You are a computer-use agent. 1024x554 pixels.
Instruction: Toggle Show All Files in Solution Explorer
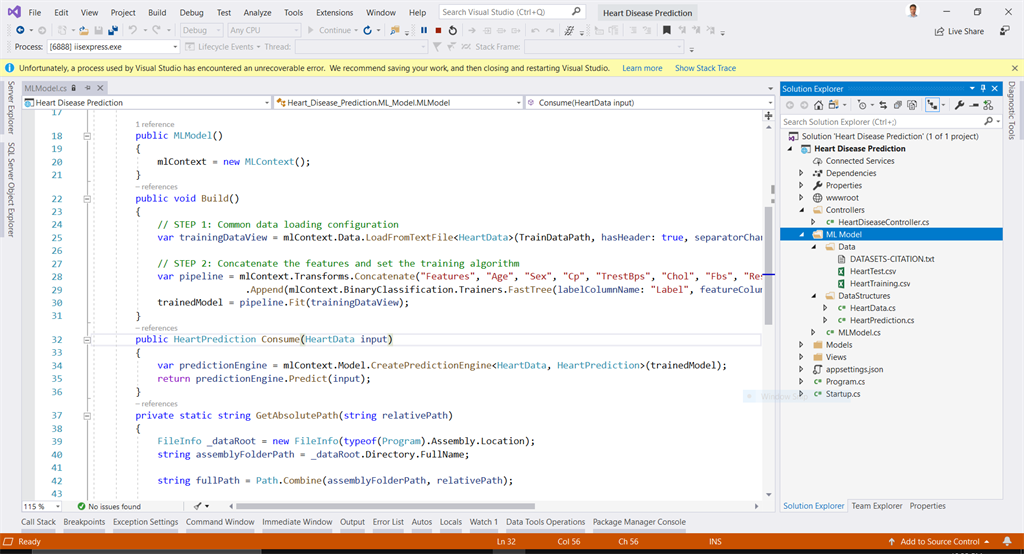(x=912, y=105)
